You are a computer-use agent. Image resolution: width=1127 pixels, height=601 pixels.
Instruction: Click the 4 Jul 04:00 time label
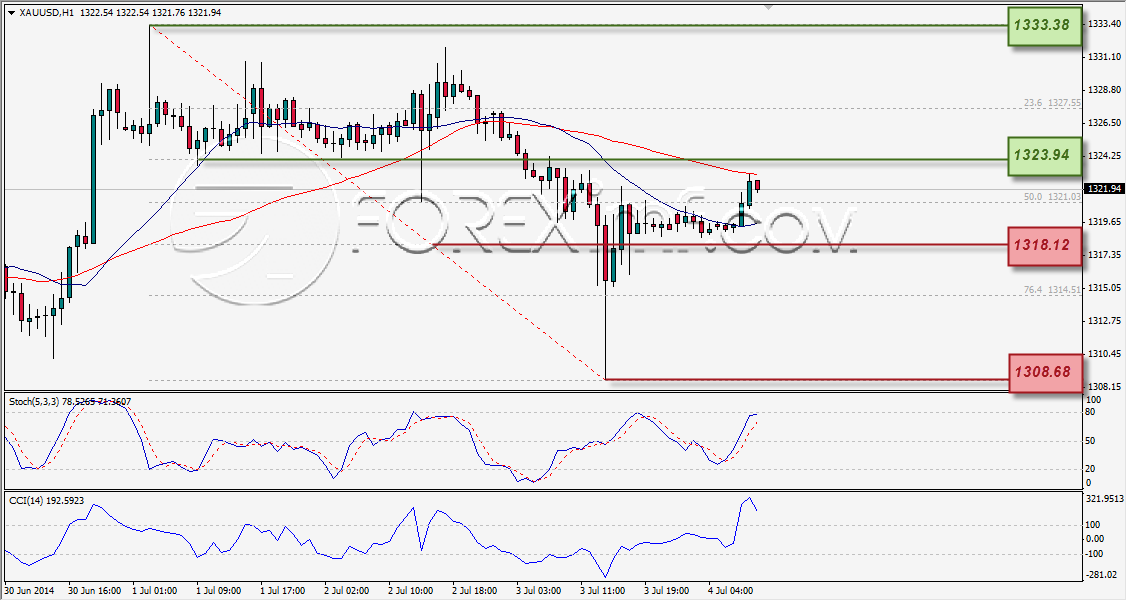click(730, 590)
